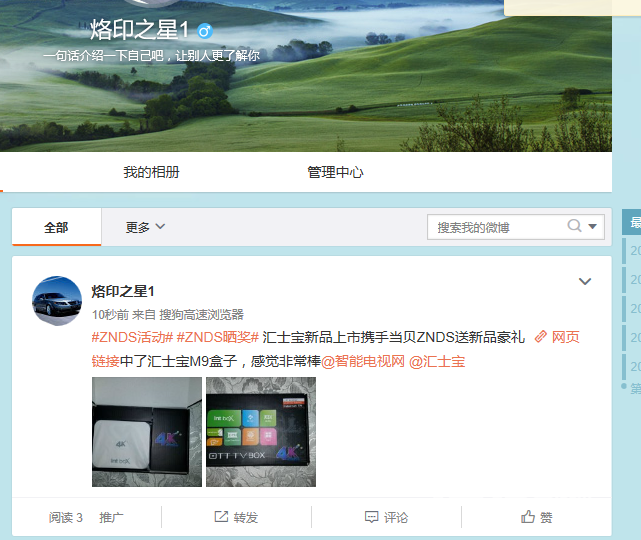641x540 pixels.
Task: View the OTT TV BOX package photo thumbnail
Action: point(261,432)
